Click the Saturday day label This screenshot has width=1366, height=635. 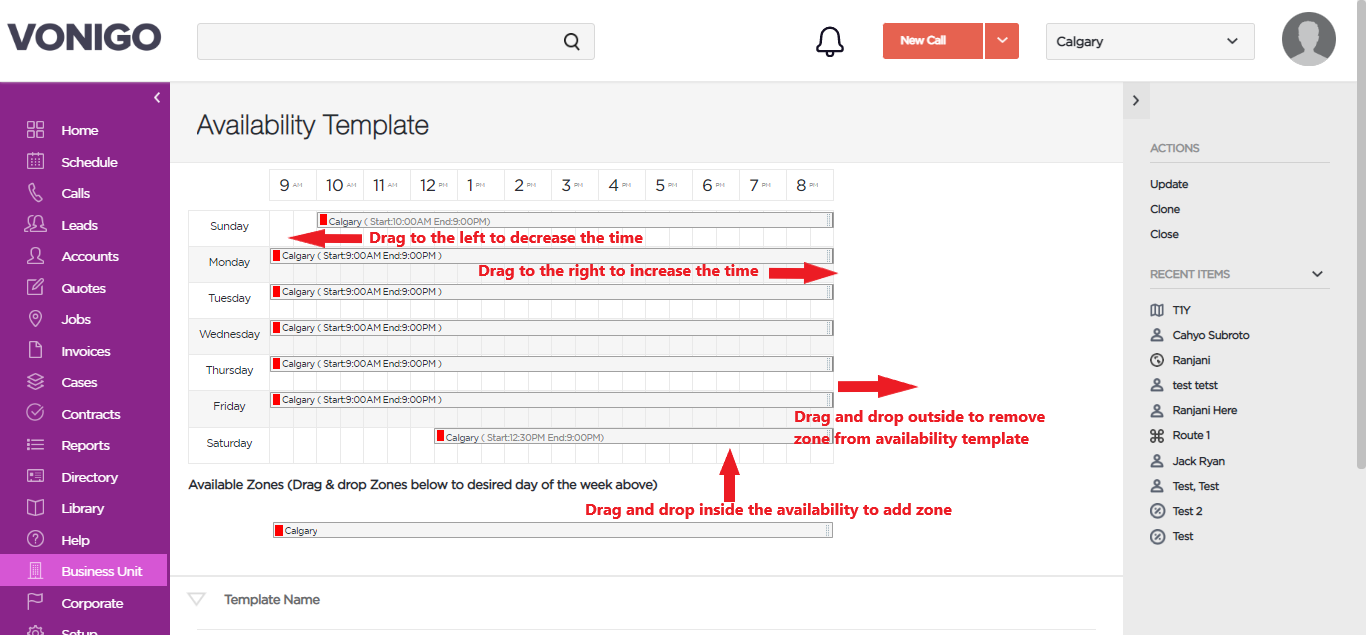(229, 443)
